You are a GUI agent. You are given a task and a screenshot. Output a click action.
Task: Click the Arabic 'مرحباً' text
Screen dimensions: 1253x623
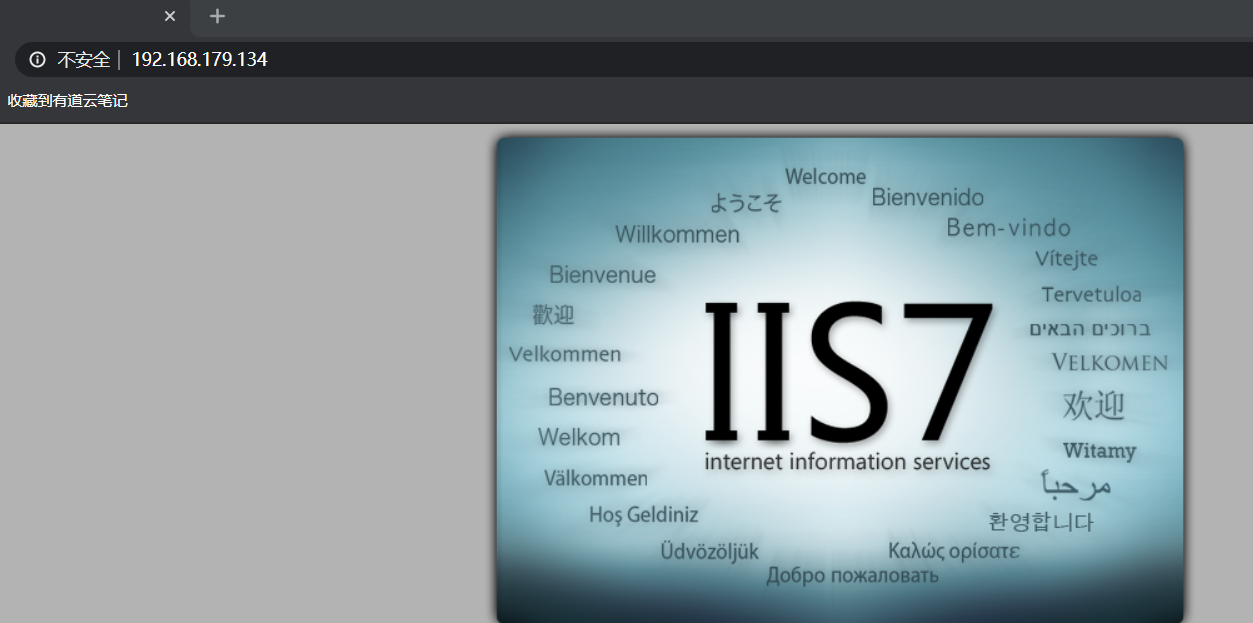coord(1076,485)
